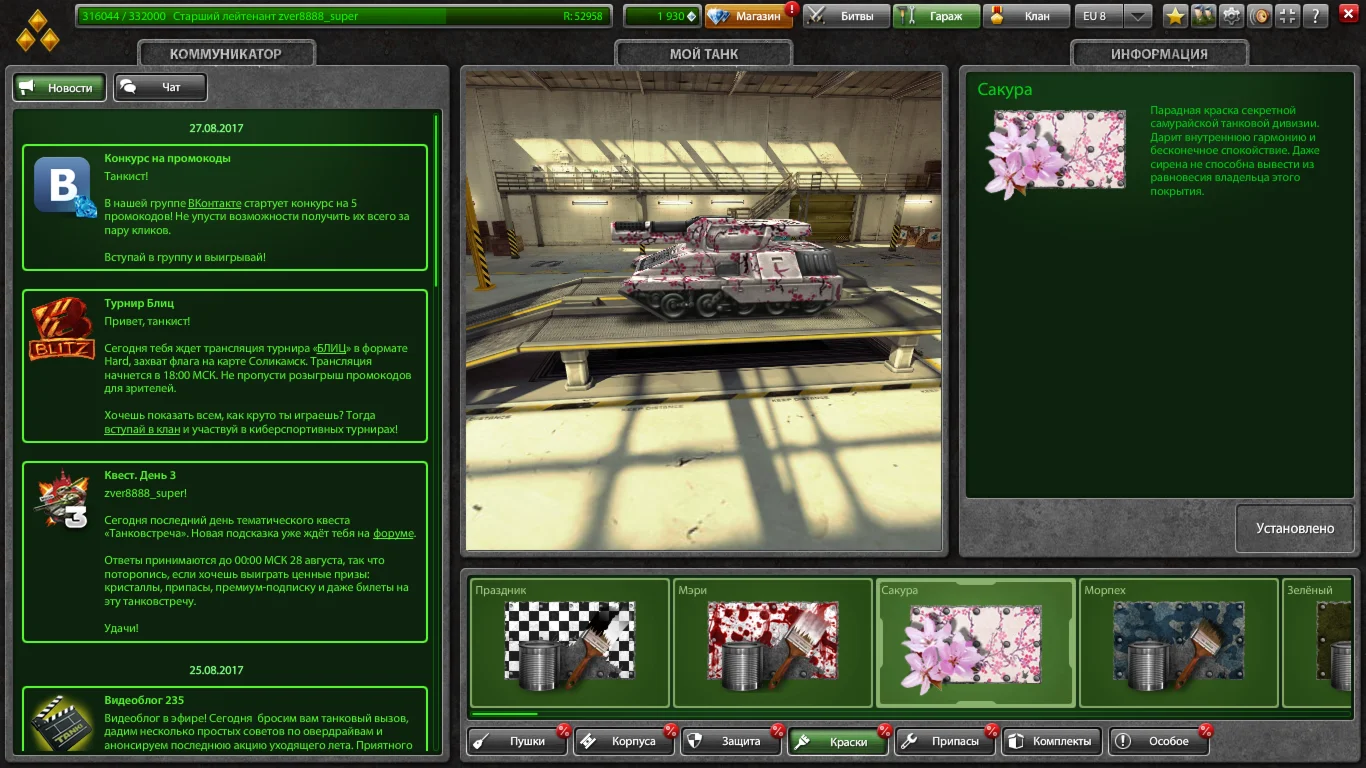The width and height of the screenshot is (1366, 768).
Task: Click the VK logo in promo code news
Action: (x=64, y=187)
